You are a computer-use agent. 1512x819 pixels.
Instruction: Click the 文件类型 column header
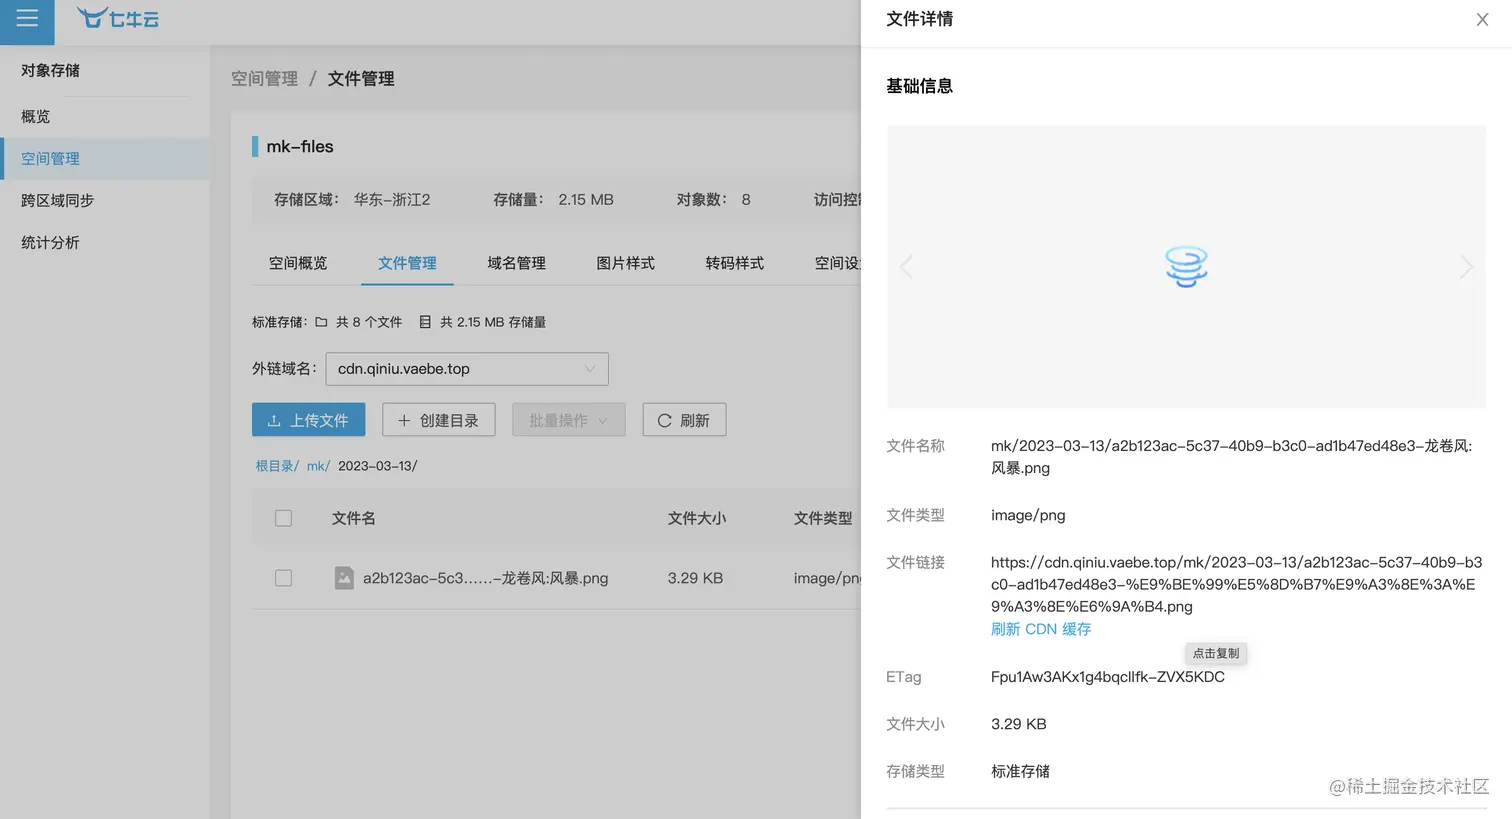[823, 518]
